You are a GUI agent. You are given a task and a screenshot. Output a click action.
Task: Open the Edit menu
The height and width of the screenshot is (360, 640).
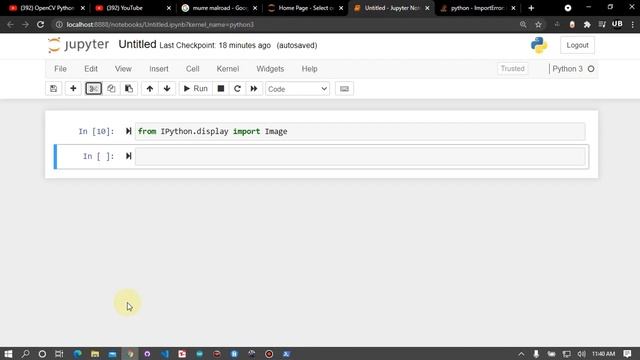click(91, 69)
